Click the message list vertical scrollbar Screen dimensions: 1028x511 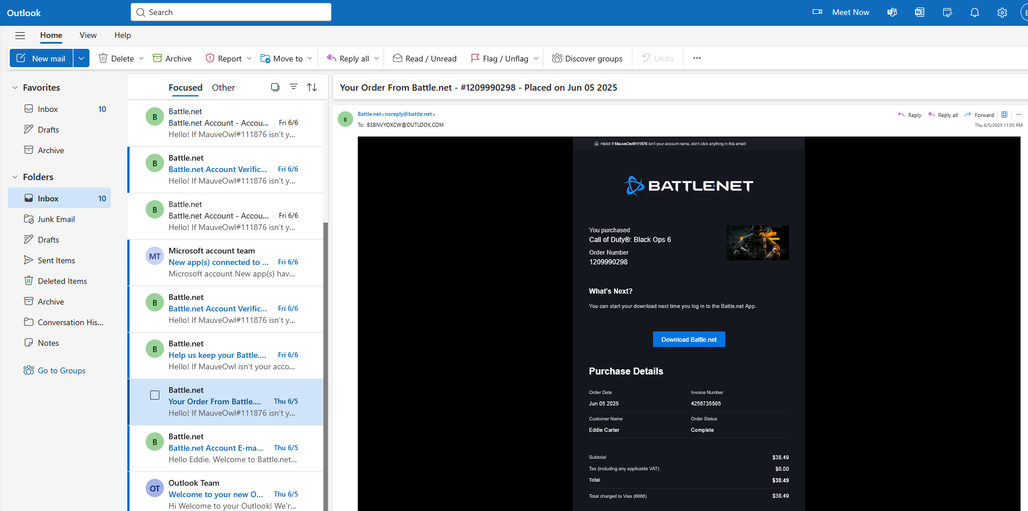point(326,366)
